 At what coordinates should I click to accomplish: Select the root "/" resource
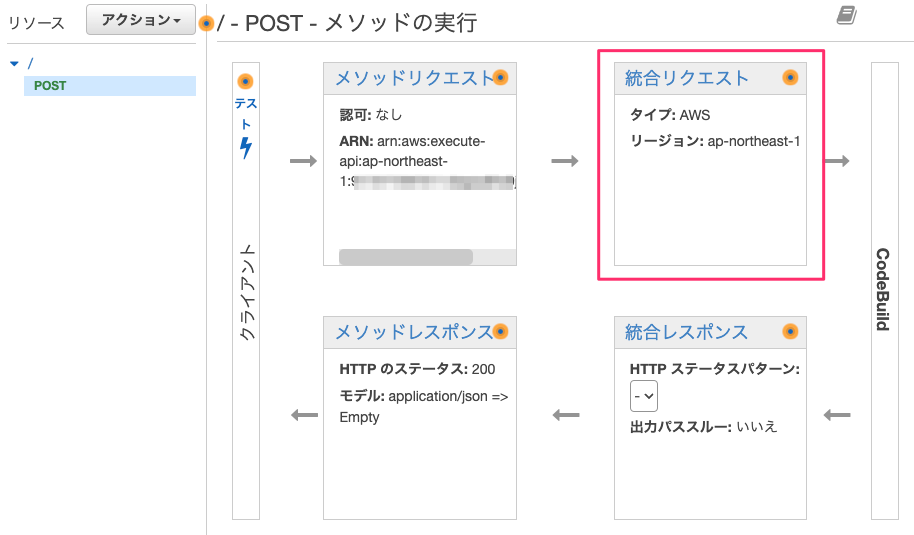click(30, 63)
